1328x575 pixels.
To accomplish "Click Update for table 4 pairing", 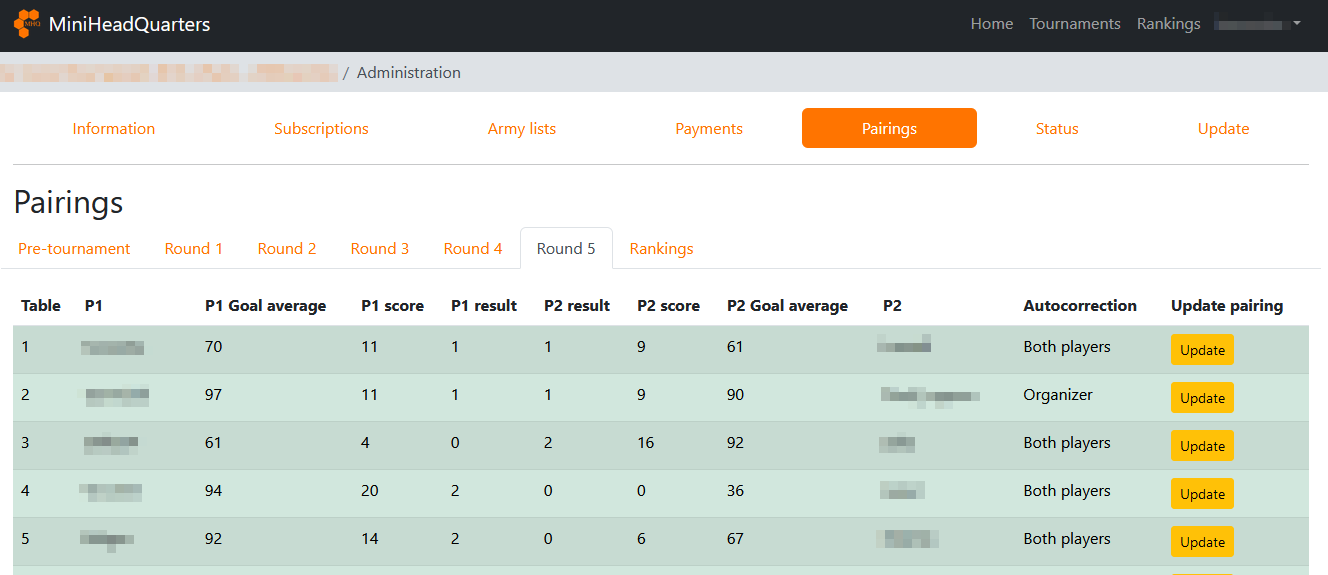I will point(1202,494).
